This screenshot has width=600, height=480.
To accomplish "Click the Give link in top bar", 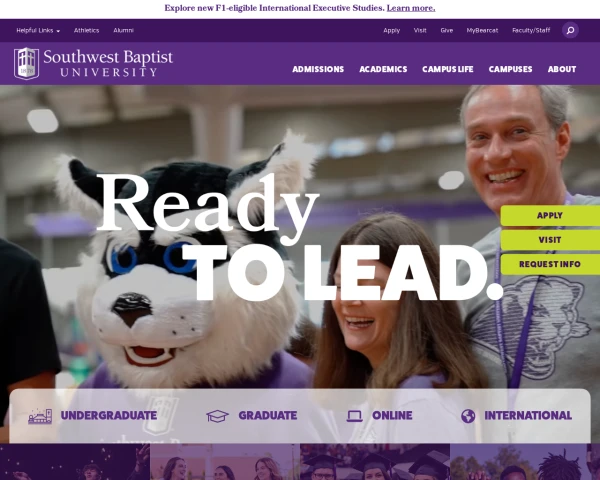I will tap(446, 30).
